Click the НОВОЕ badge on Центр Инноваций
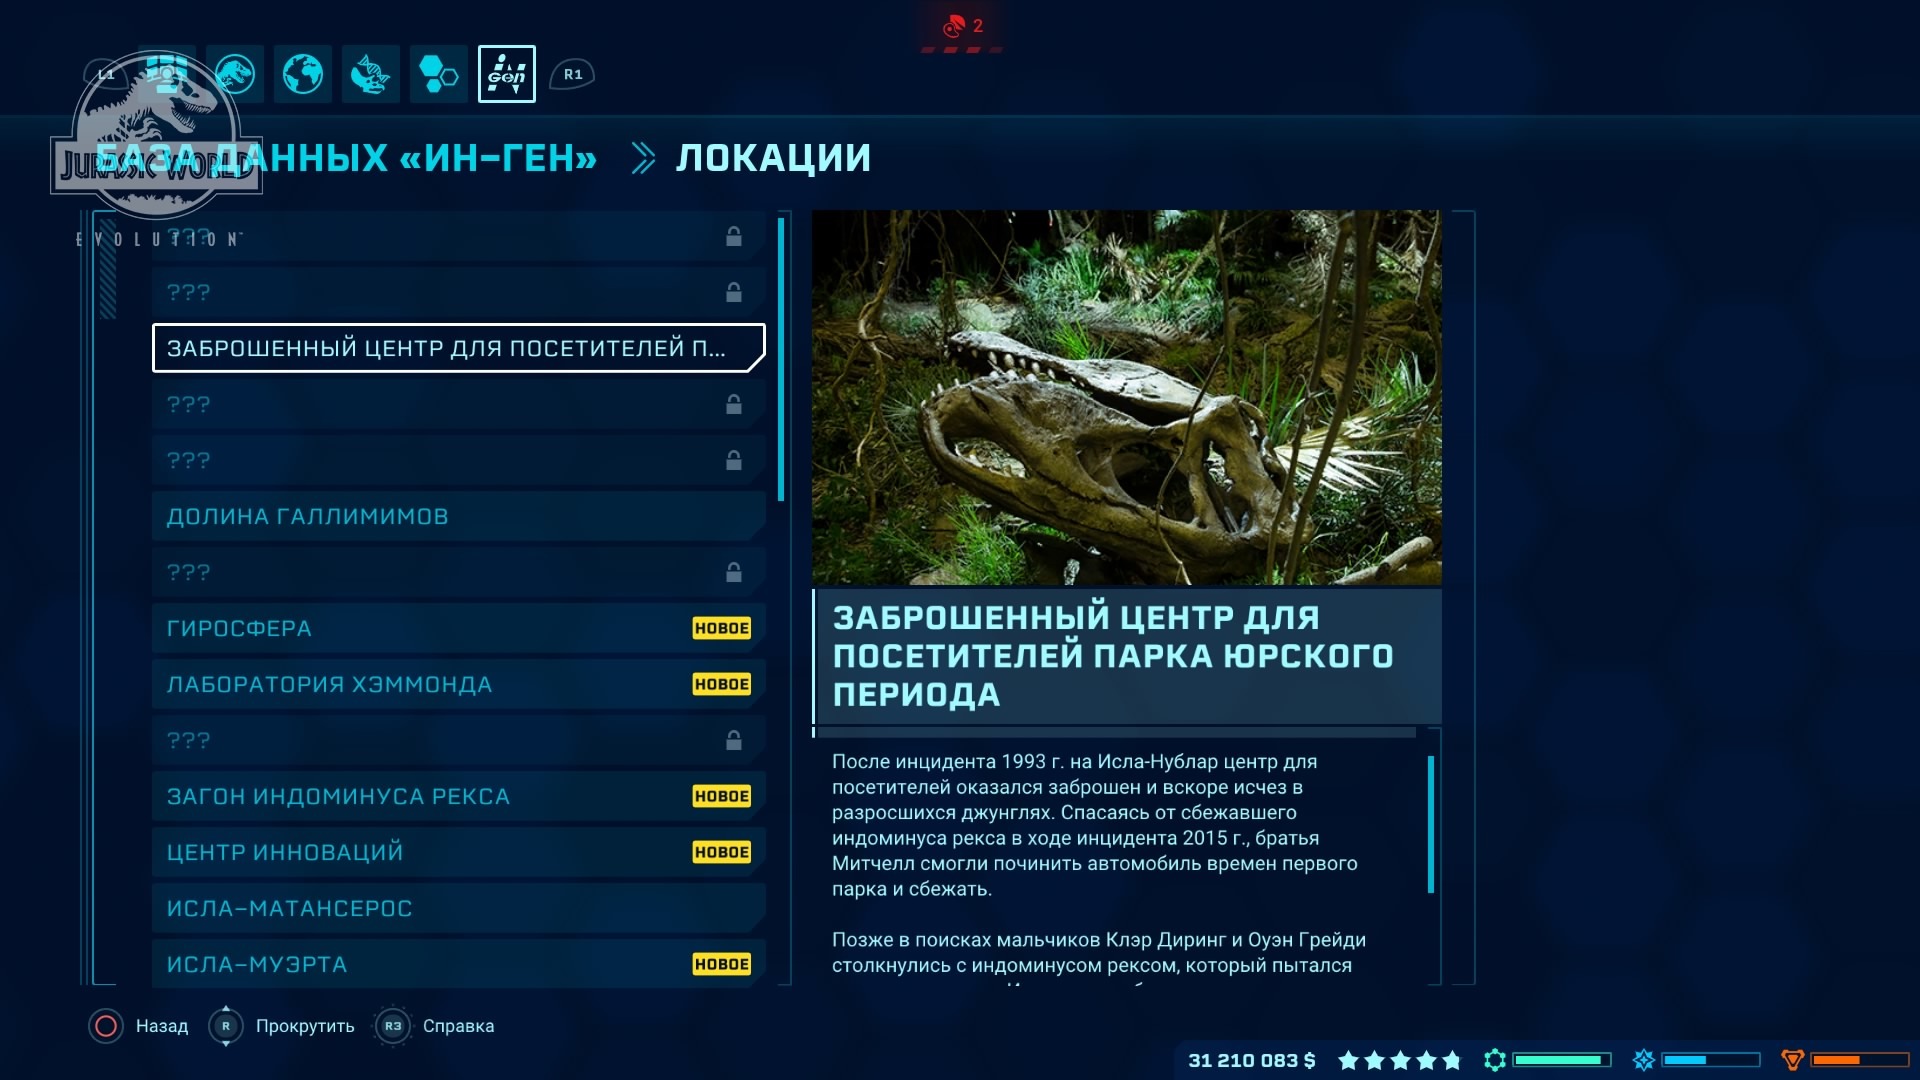The image size is (1920, 1080). [x=722, y=852]
